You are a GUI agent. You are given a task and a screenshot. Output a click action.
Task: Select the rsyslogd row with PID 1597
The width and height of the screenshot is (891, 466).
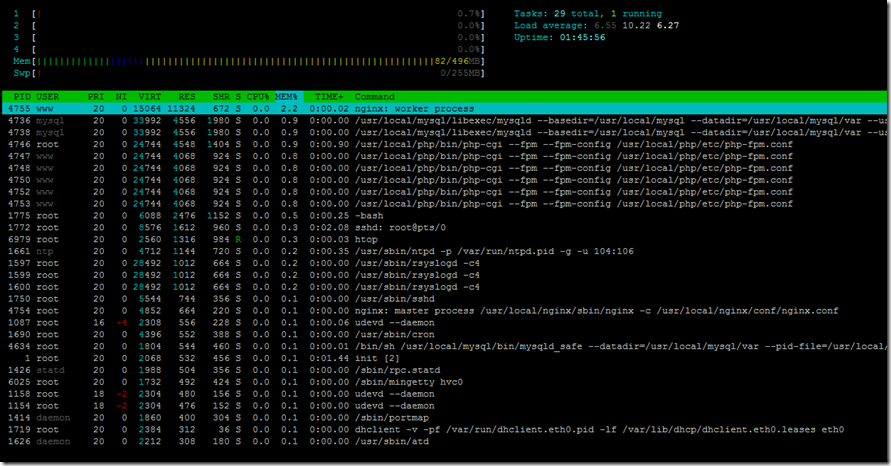click(x=444, y=263)
